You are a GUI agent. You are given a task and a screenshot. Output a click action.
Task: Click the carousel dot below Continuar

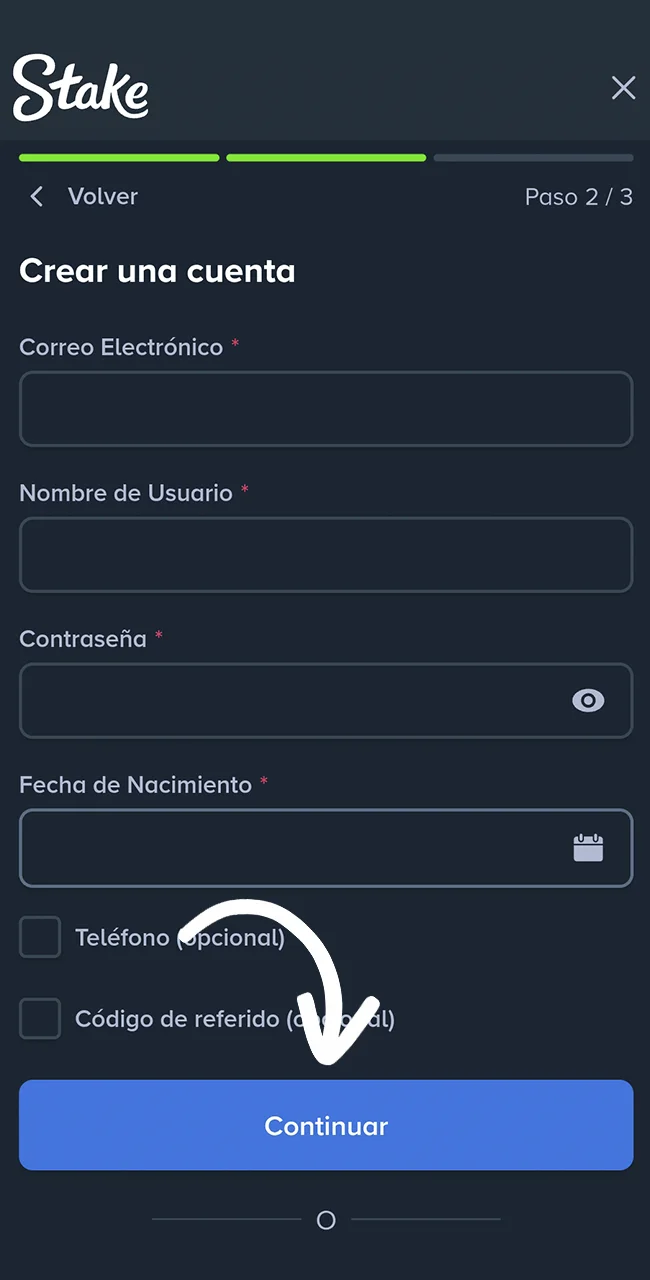click(326, 1220)
